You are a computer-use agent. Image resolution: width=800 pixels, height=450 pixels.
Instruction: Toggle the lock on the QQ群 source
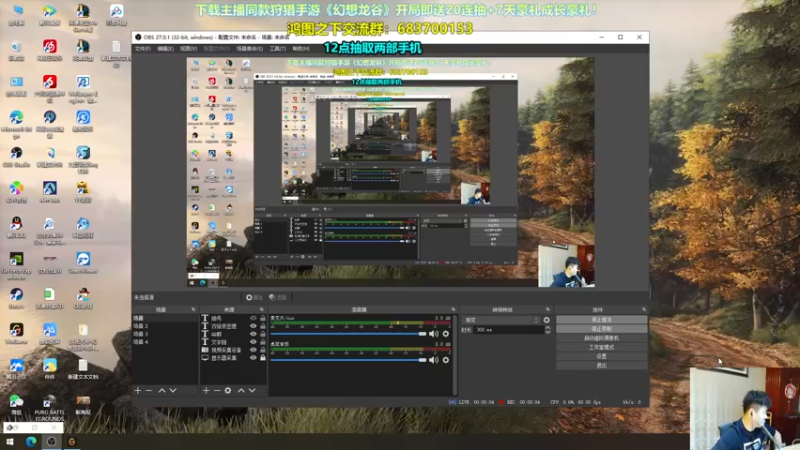[263, 334]
